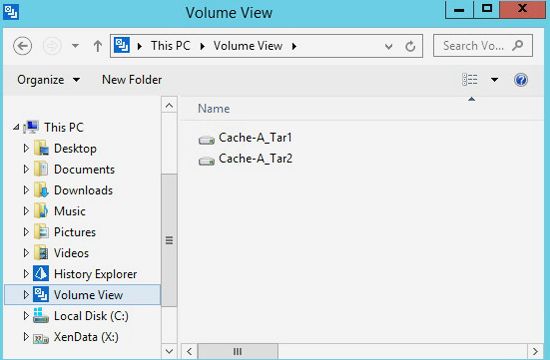Select Music in the navigation tree
550x360 pixels.
pos(69,211)
